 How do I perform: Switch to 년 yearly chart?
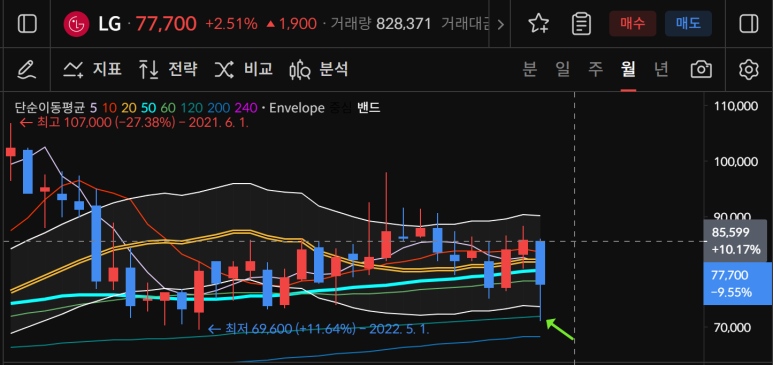coord(661,70)
